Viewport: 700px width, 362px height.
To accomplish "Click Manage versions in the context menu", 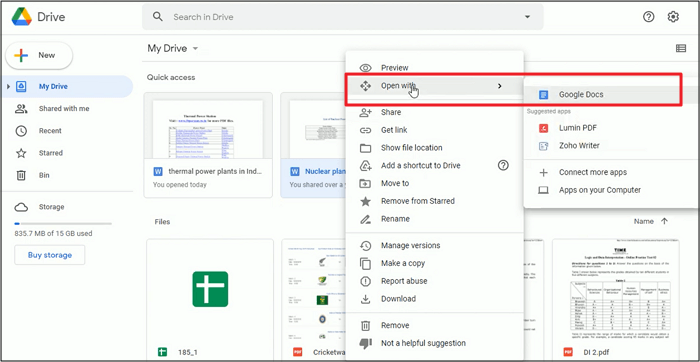I will [x=434, y=245].
